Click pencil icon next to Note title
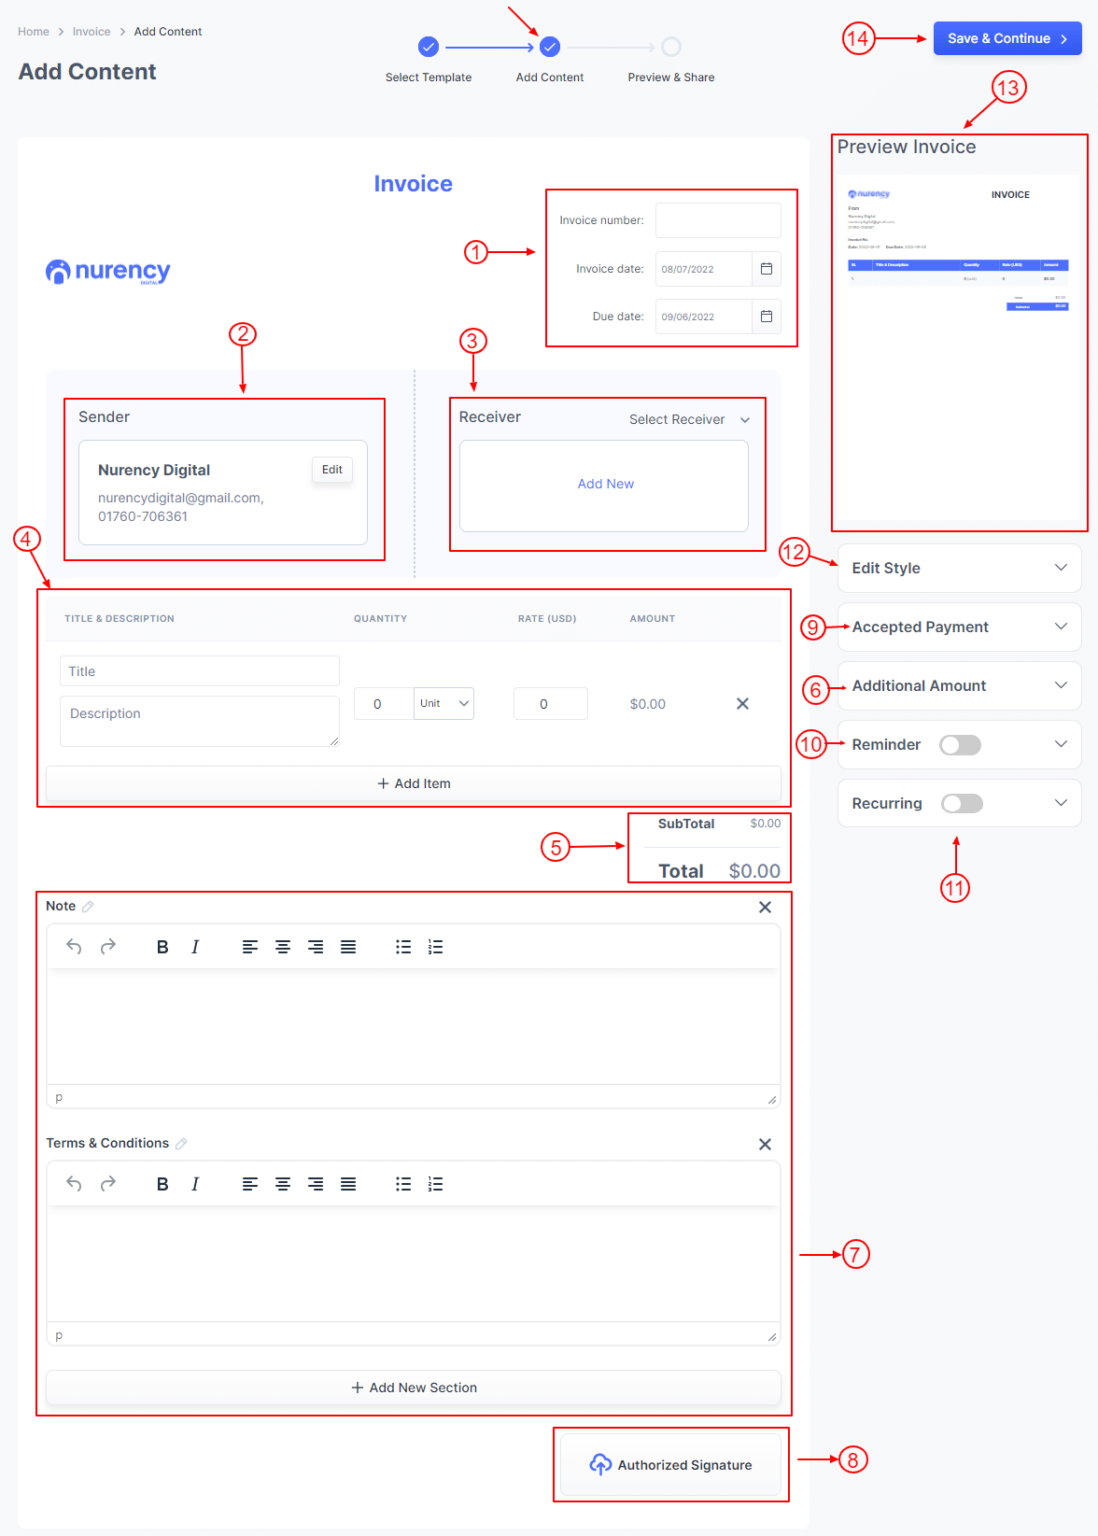 (88, 907)
